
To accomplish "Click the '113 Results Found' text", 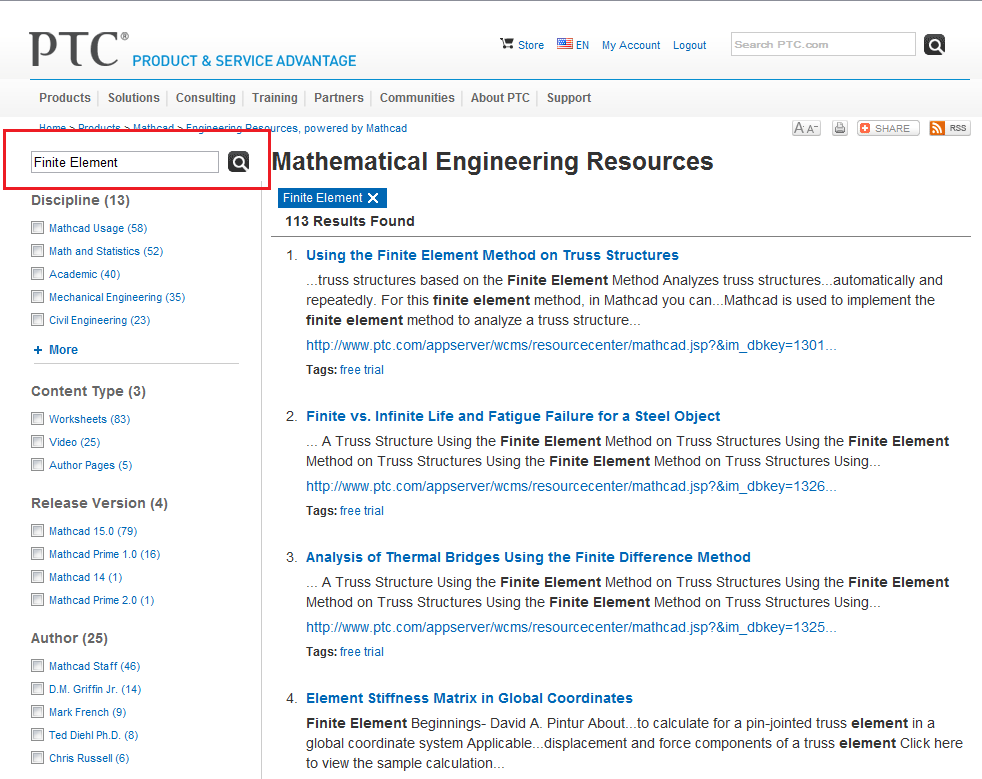I will (x=349, y=221).
